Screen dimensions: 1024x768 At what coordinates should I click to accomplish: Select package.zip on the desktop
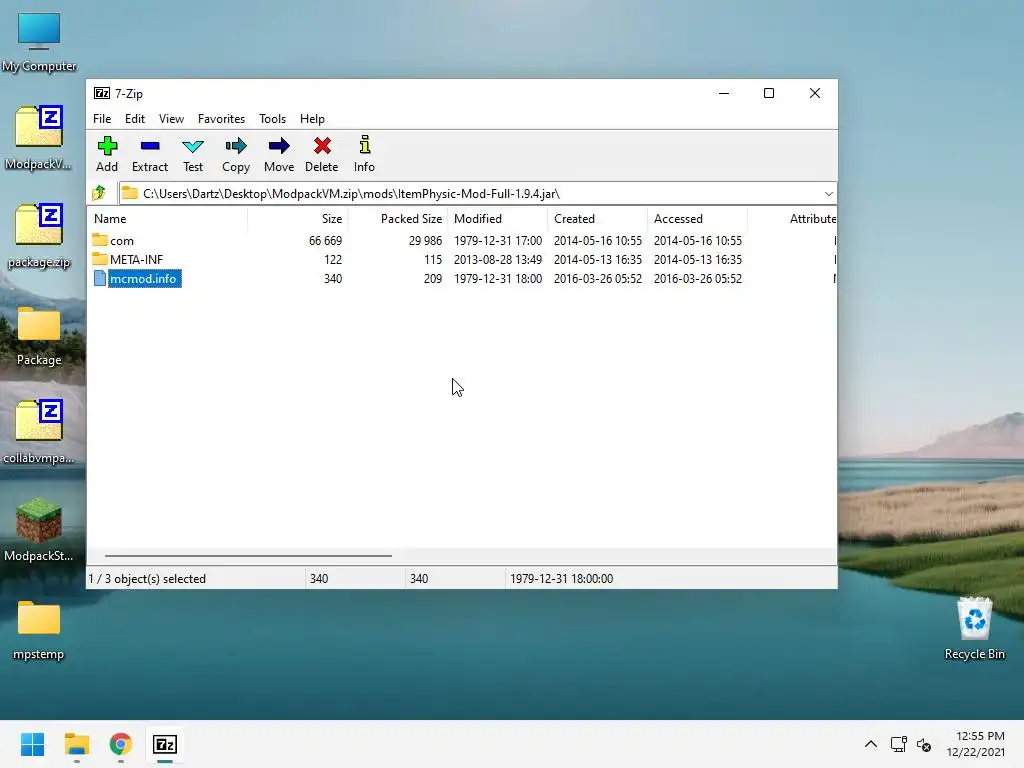point(39,236)
